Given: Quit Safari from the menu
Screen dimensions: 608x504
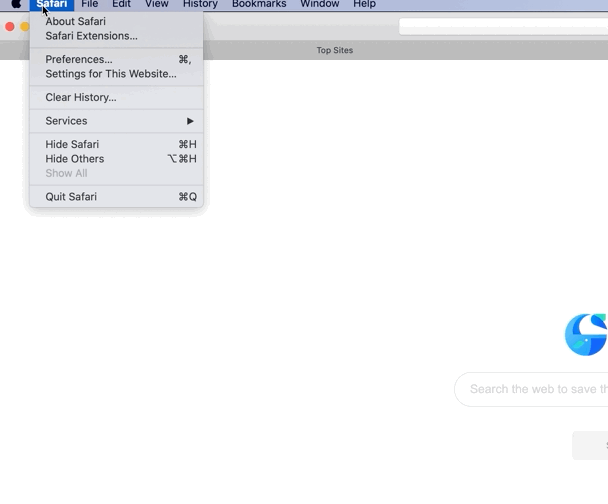Looking at the screenshot, I should tap(71, 197).
